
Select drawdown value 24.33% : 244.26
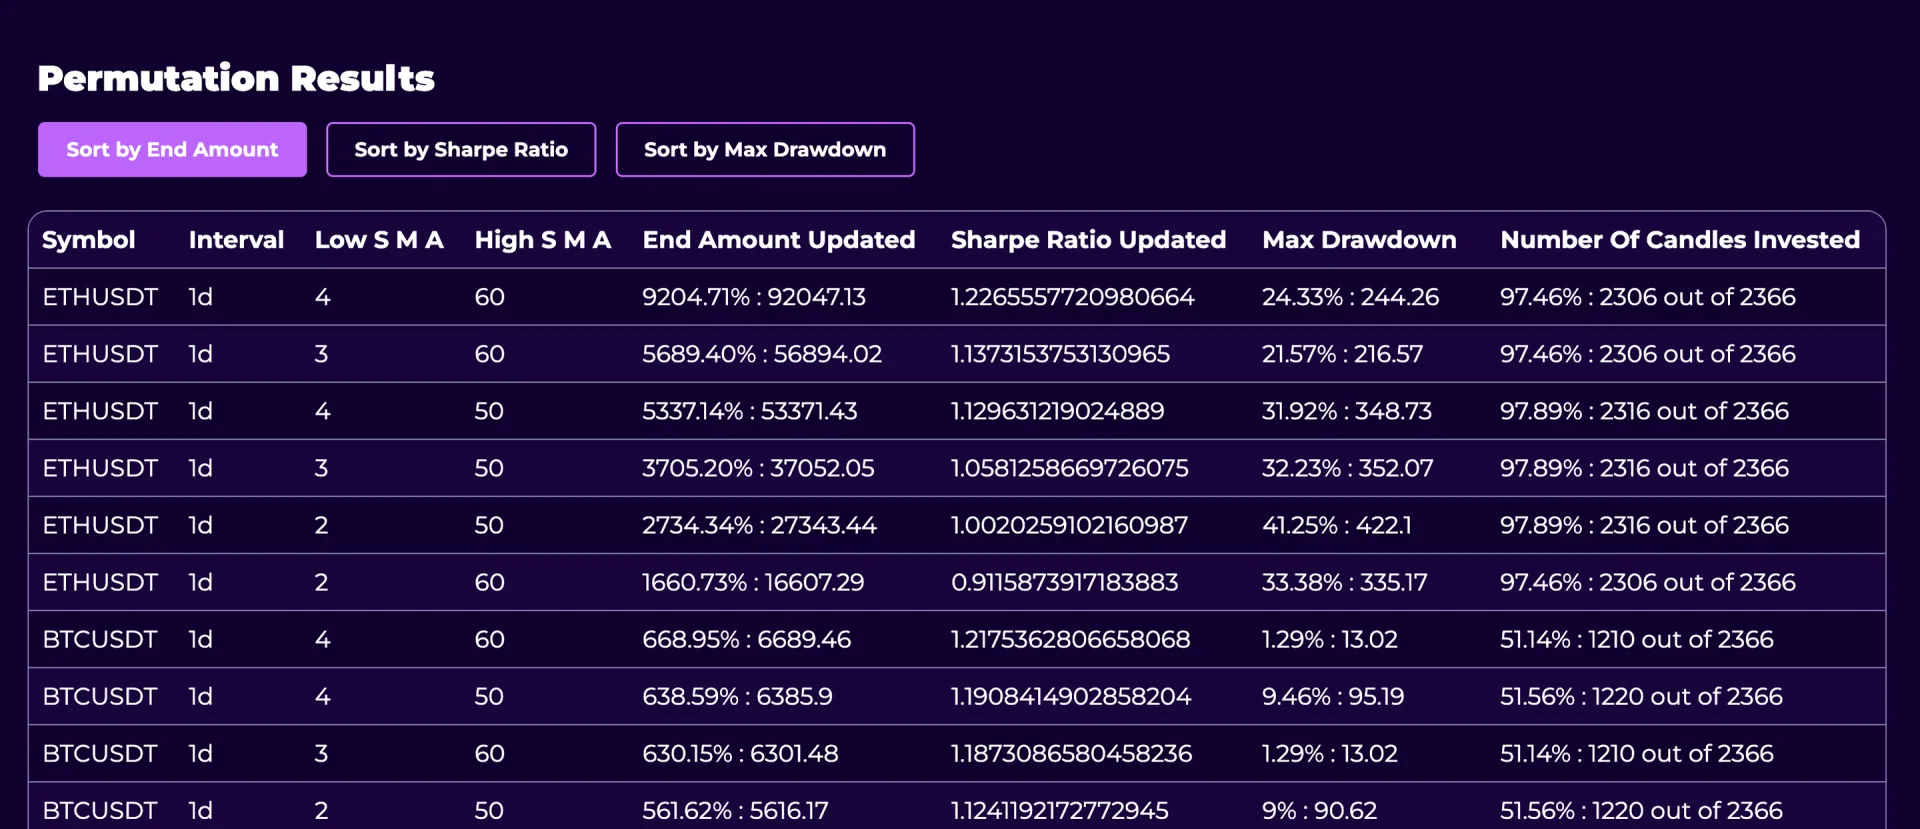click(x=1350, y=297)
